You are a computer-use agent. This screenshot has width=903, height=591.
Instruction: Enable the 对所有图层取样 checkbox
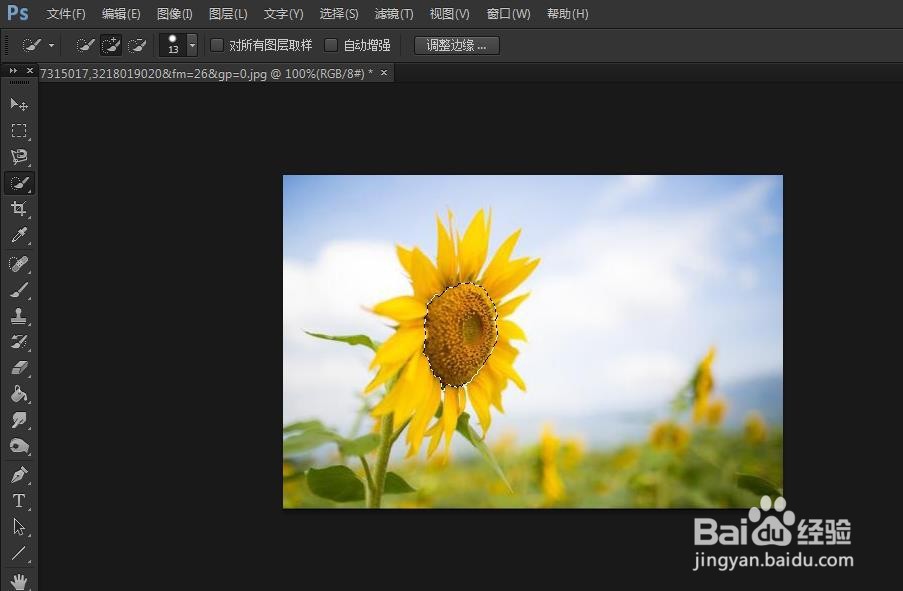(217, 45)
